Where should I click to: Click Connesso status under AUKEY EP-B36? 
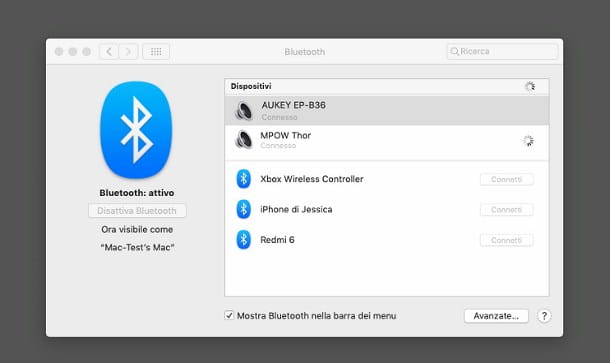click(279, 117)
